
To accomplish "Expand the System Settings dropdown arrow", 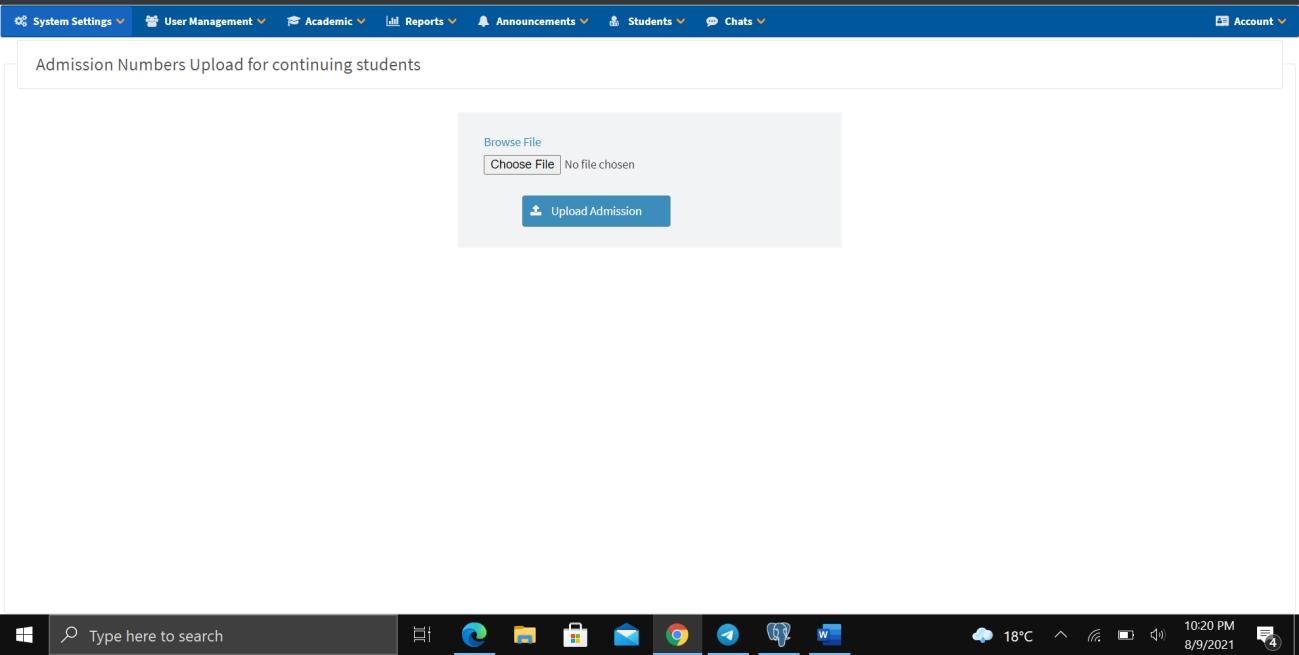I will pos(121,21).
